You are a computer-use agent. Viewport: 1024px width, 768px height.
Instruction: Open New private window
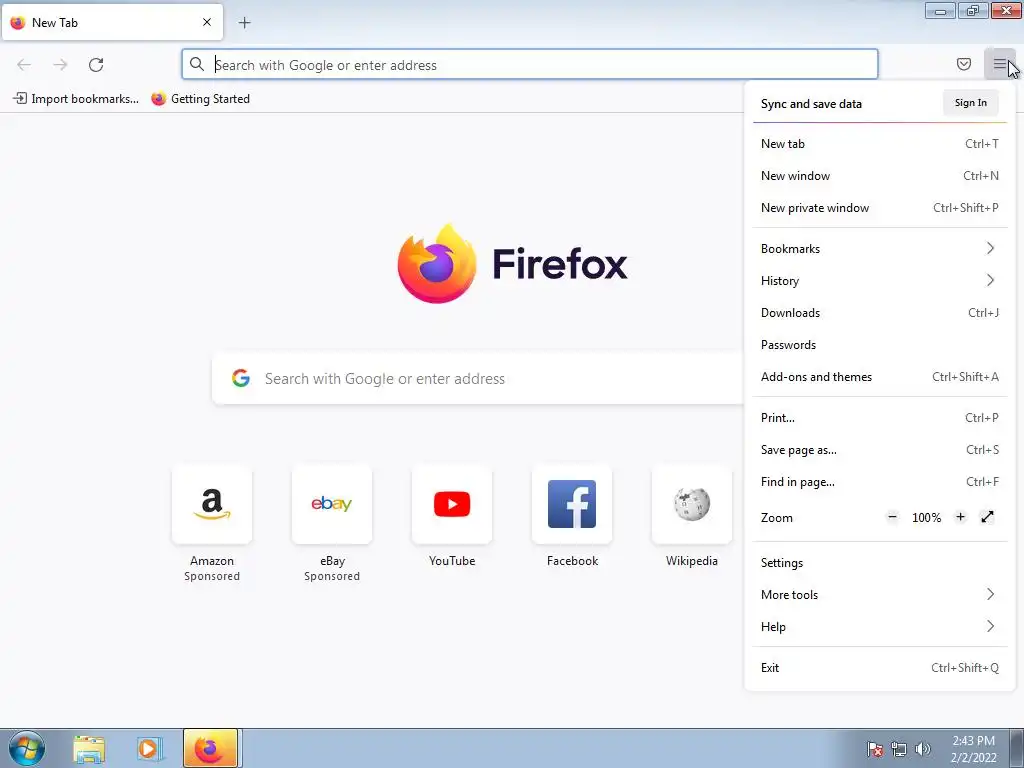coord(880,208)
